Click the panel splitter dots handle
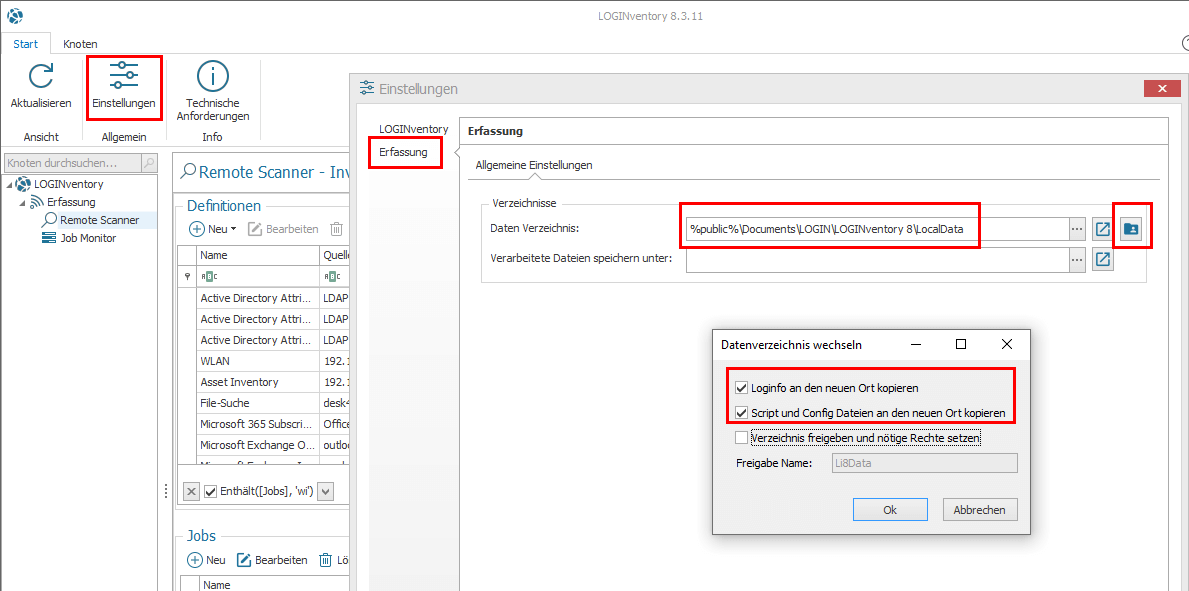The width and height of the screenshot is (1189, 591). point(166,492)
